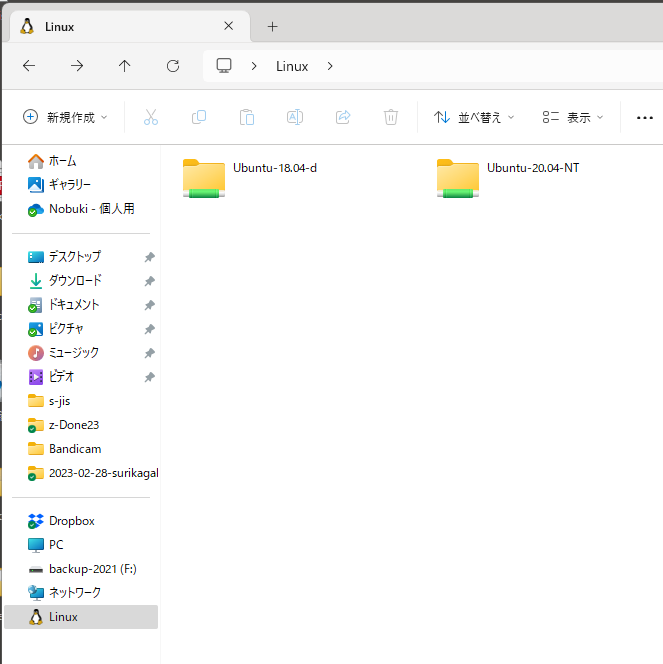Click the Rename icon in toolbar
The height and width of the screenshot is (664, 663).
(x=295, y=117)
